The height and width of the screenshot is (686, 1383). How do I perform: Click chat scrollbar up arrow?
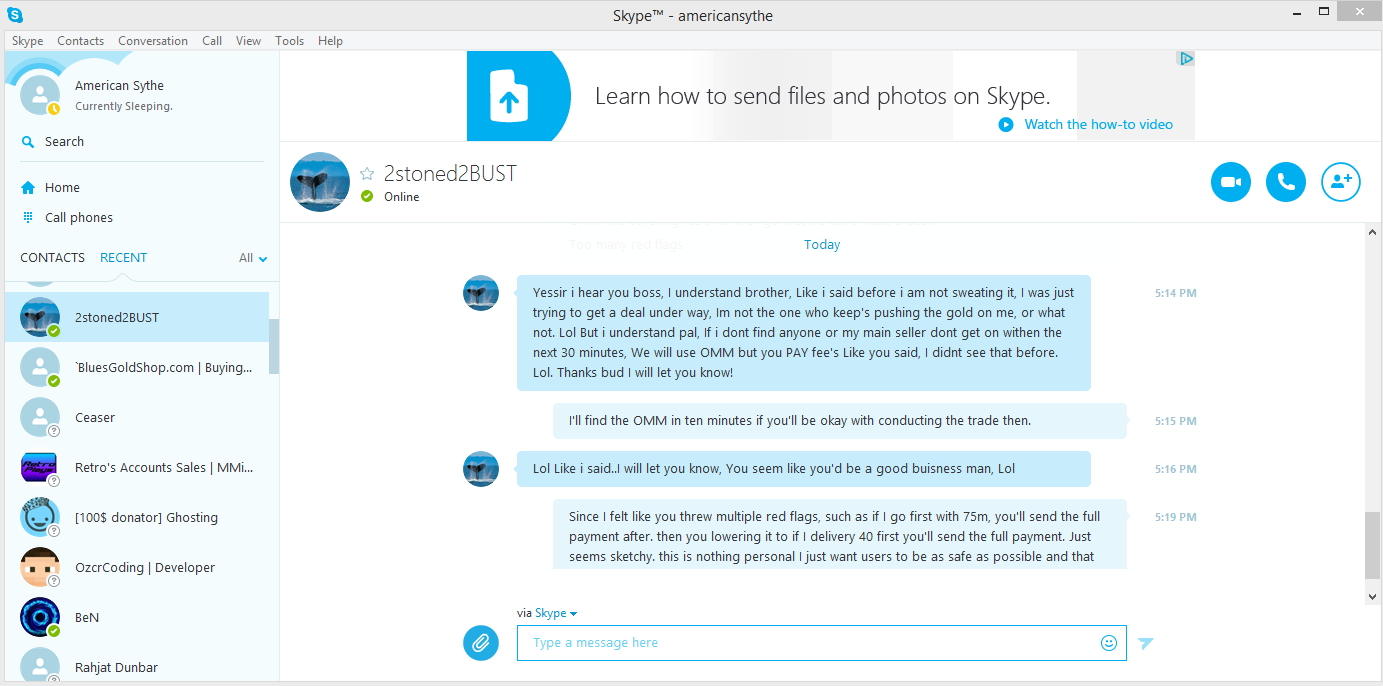point(1372,232)
